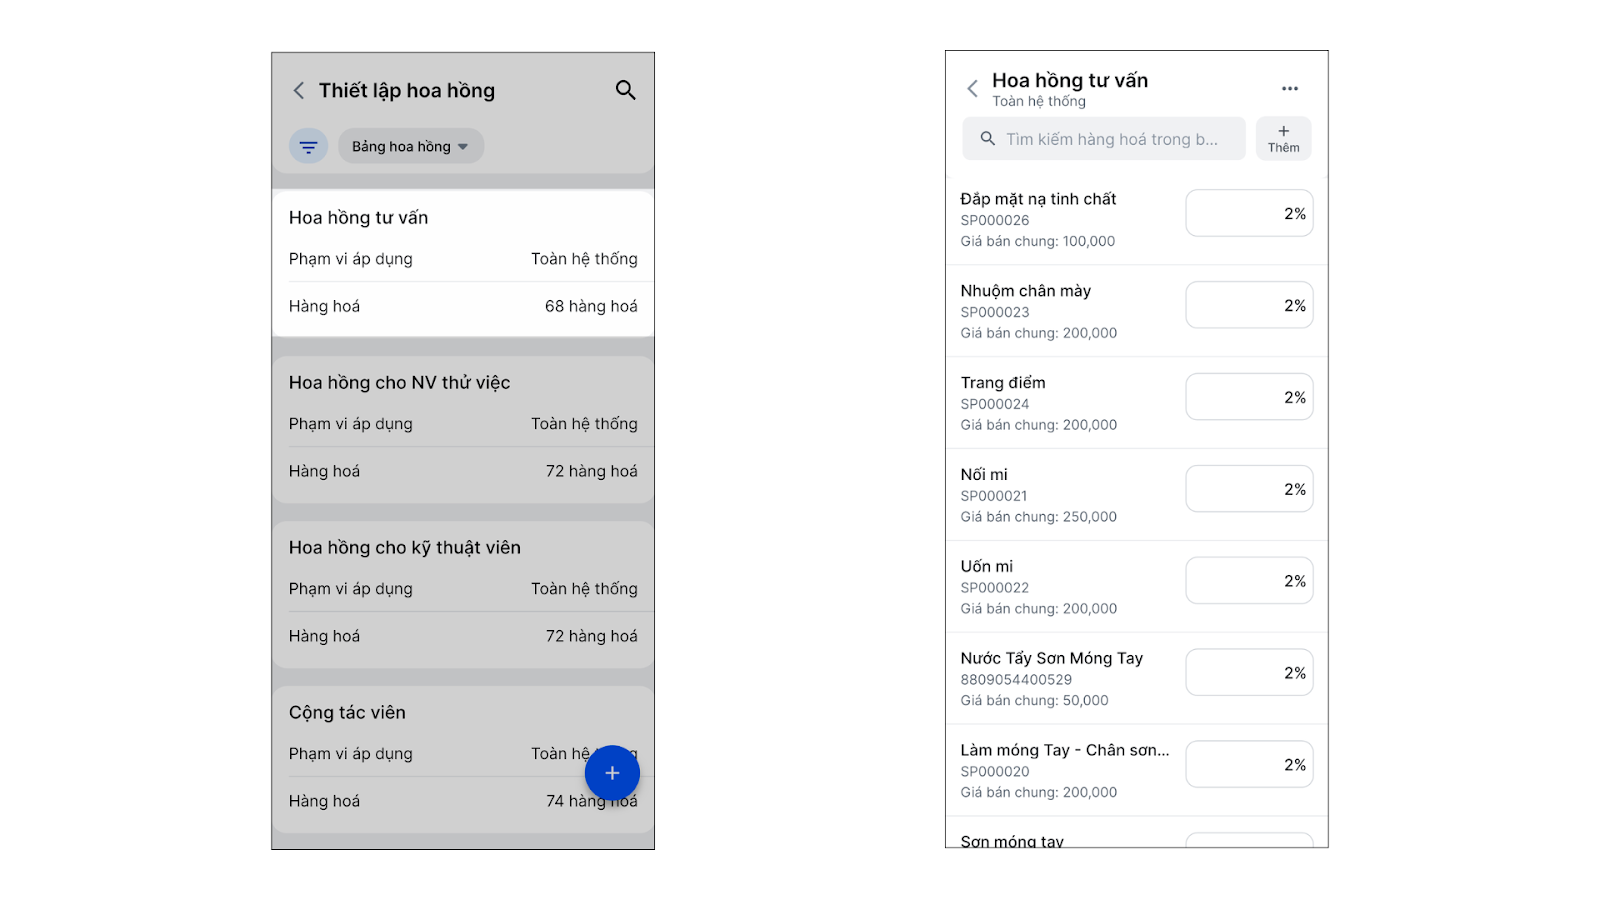The height and width of the screenshot is (900, 1600).
Task: Go back from Thiết lập hoa hồng screen
Action: tap(299, 91)
